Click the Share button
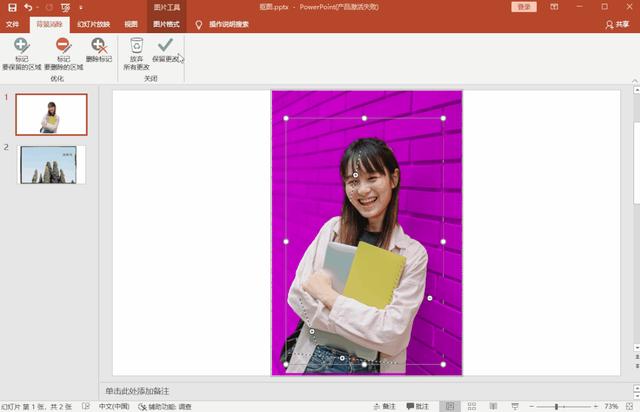Viewport: 640px width, 412px height. pyautogui.click(x=617, y=24)
